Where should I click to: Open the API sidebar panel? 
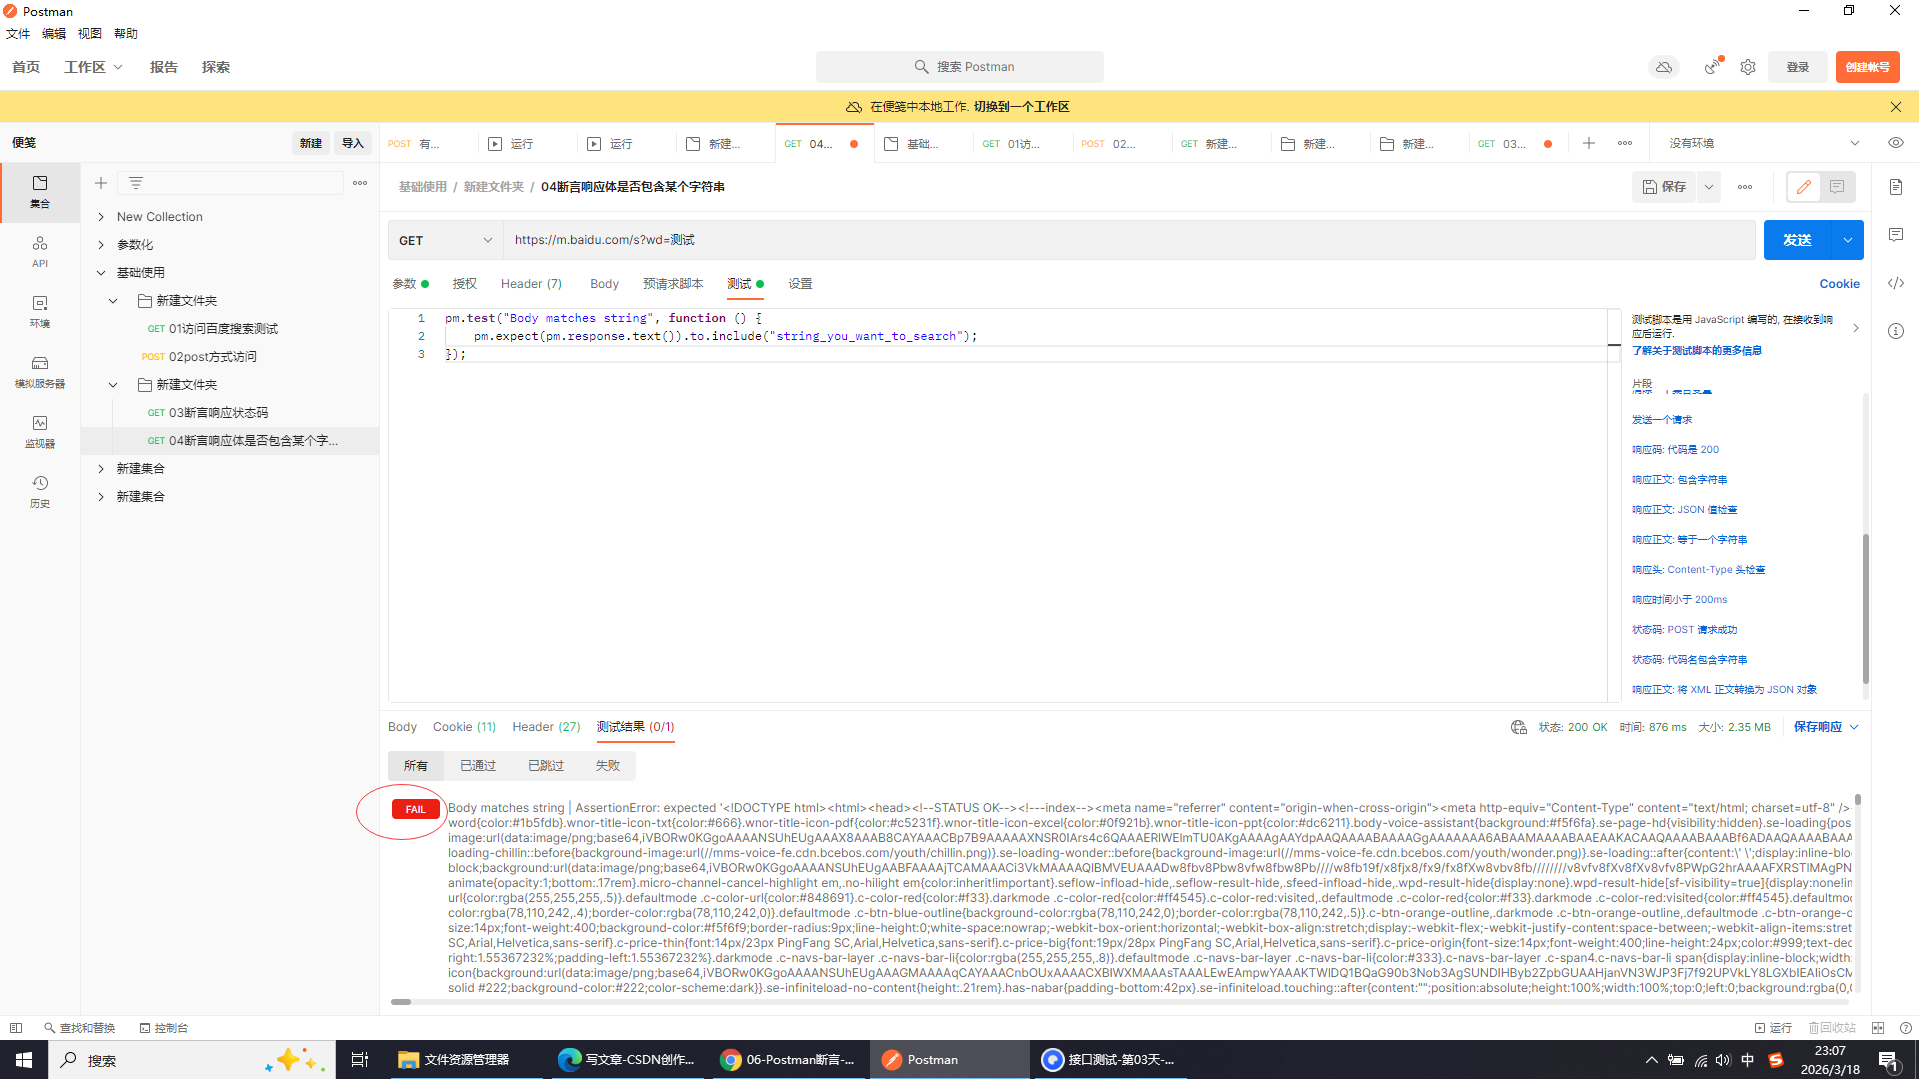point(40,252)
